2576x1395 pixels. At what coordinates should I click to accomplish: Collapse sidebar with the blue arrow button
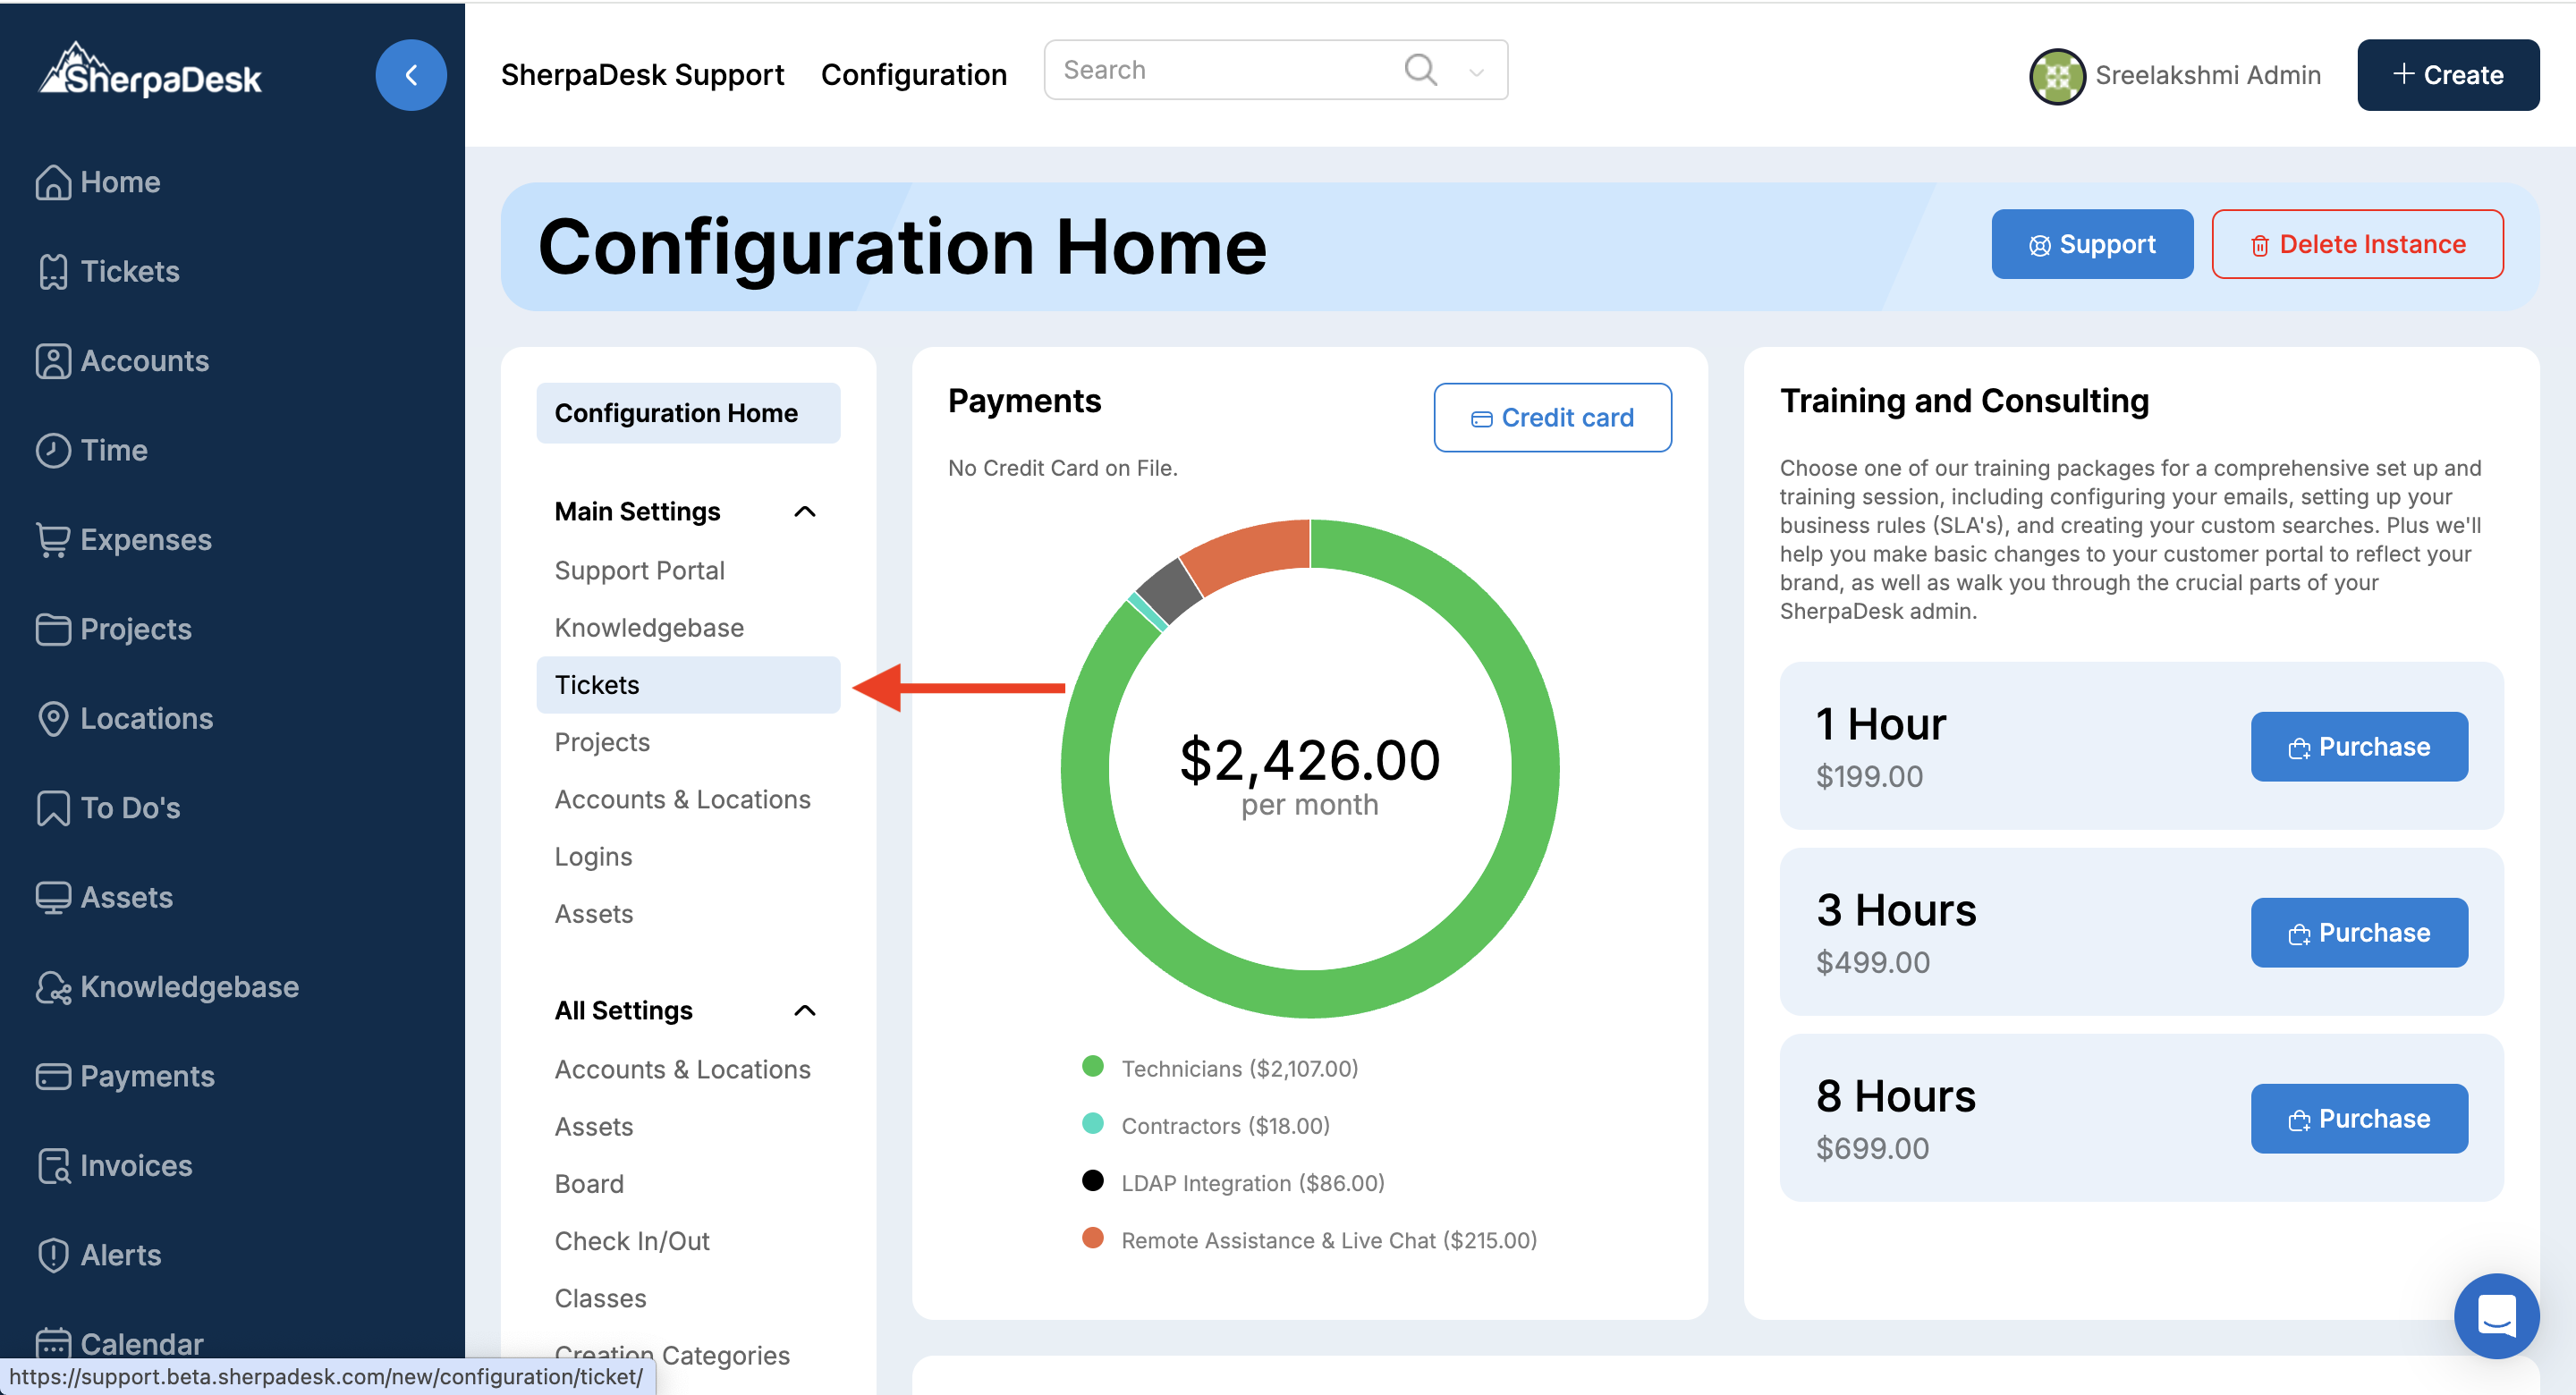410,75
